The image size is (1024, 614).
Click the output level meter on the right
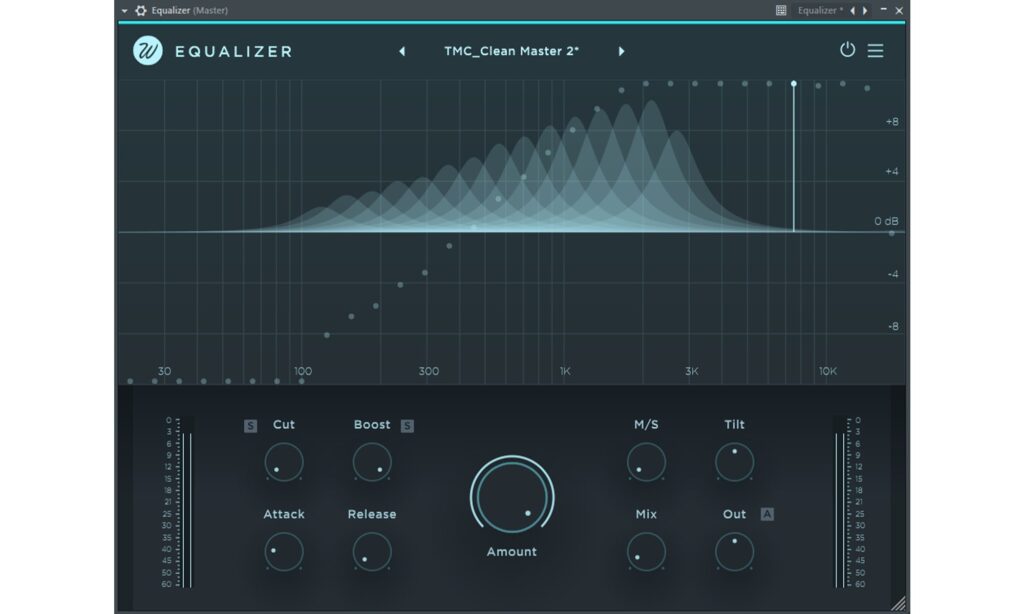[x=839, y=503]
